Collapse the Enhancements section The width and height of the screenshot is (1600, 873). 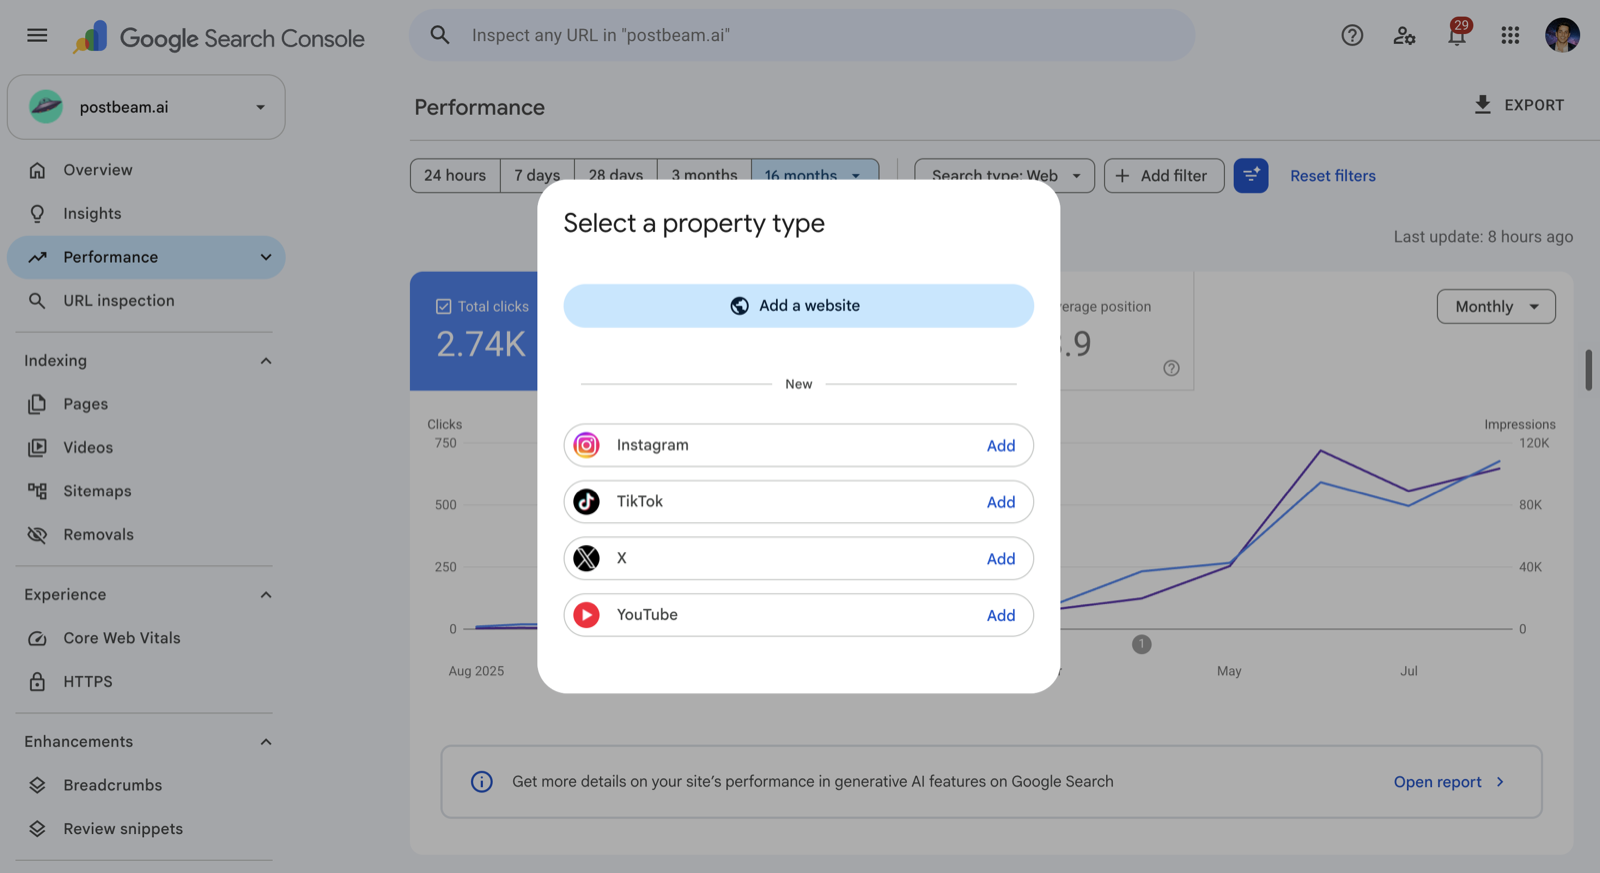266,742
